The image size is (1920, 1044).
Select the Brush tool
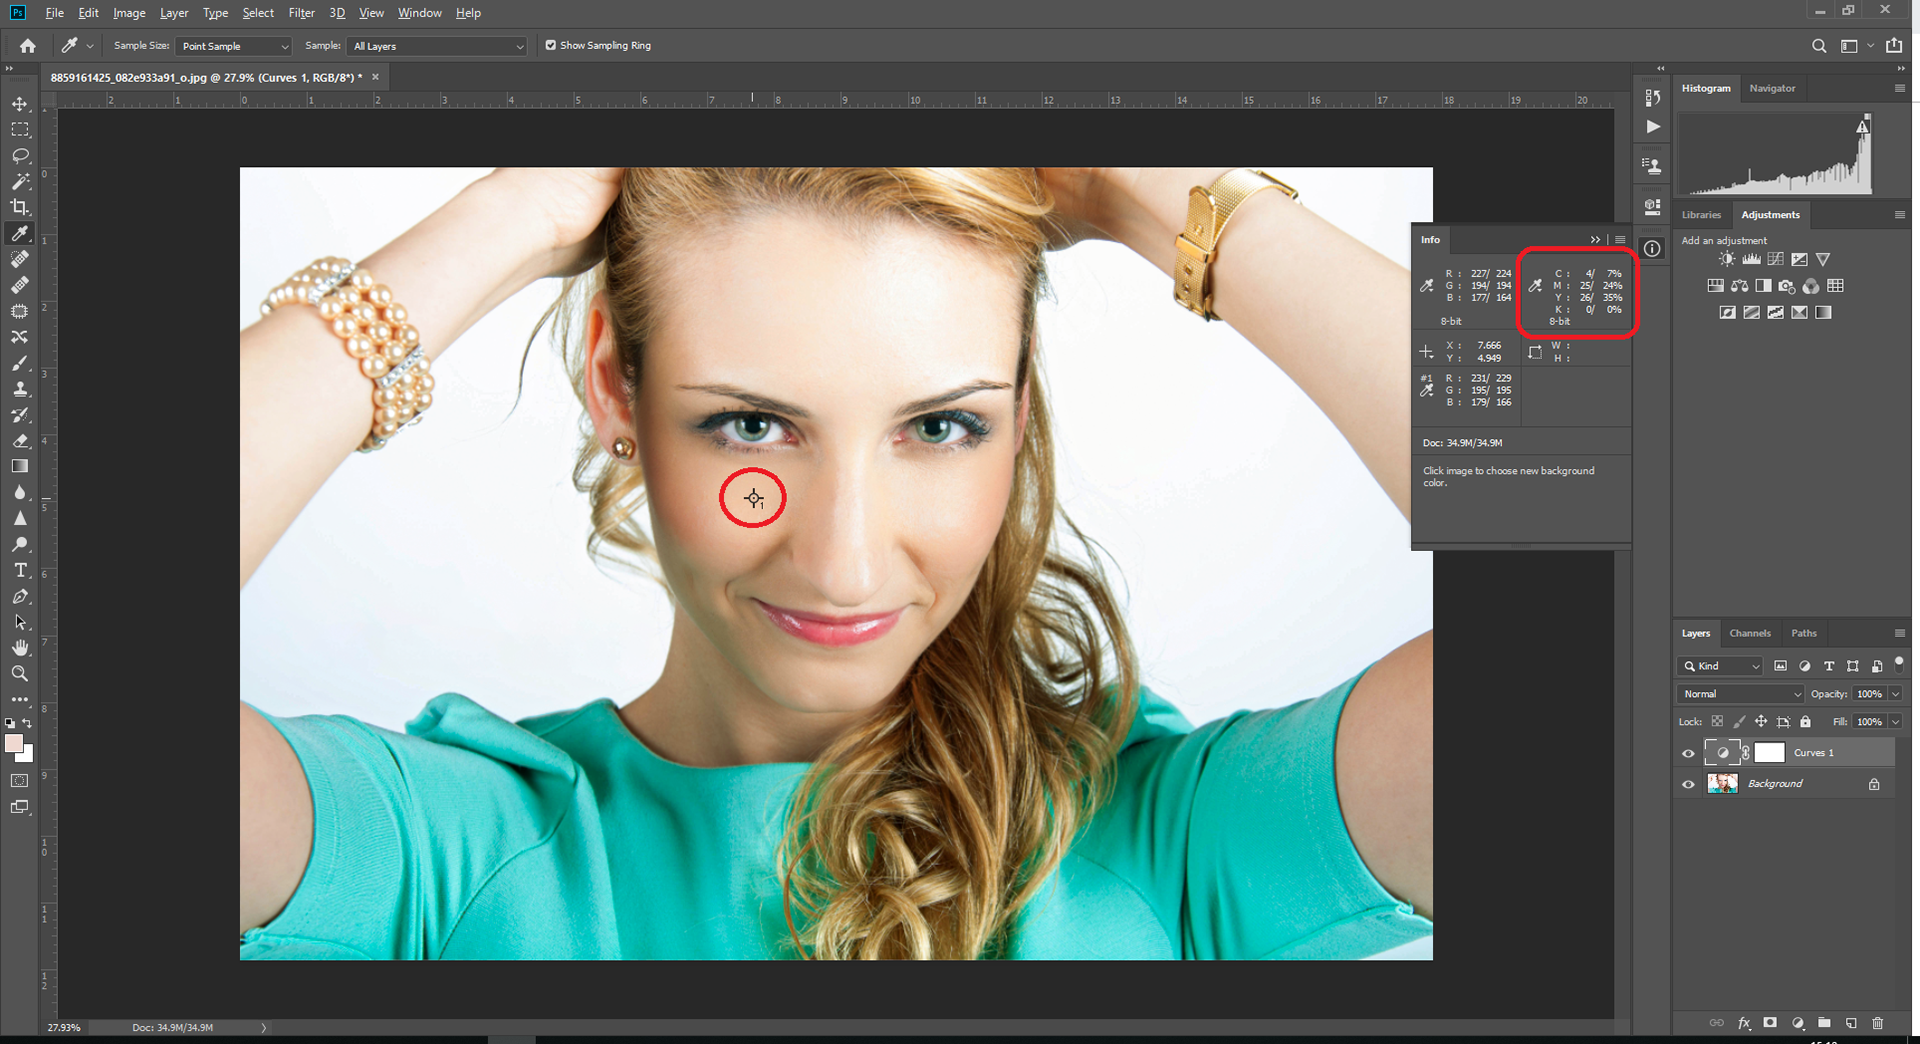20,363
